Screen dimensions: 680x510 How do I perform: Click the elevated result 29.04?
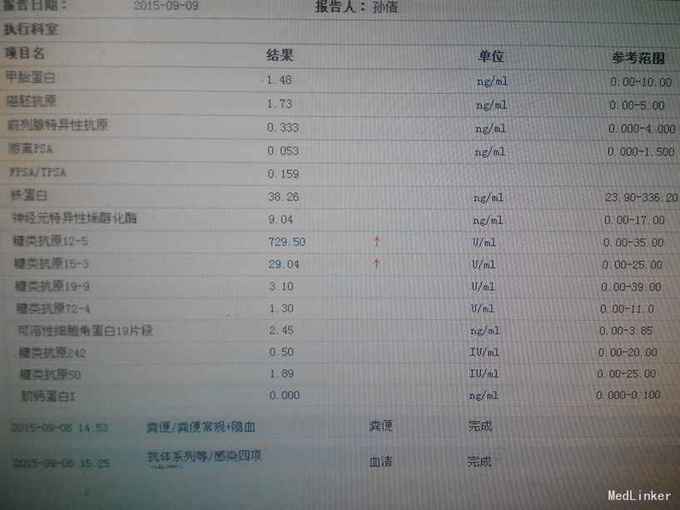[284, 264]
